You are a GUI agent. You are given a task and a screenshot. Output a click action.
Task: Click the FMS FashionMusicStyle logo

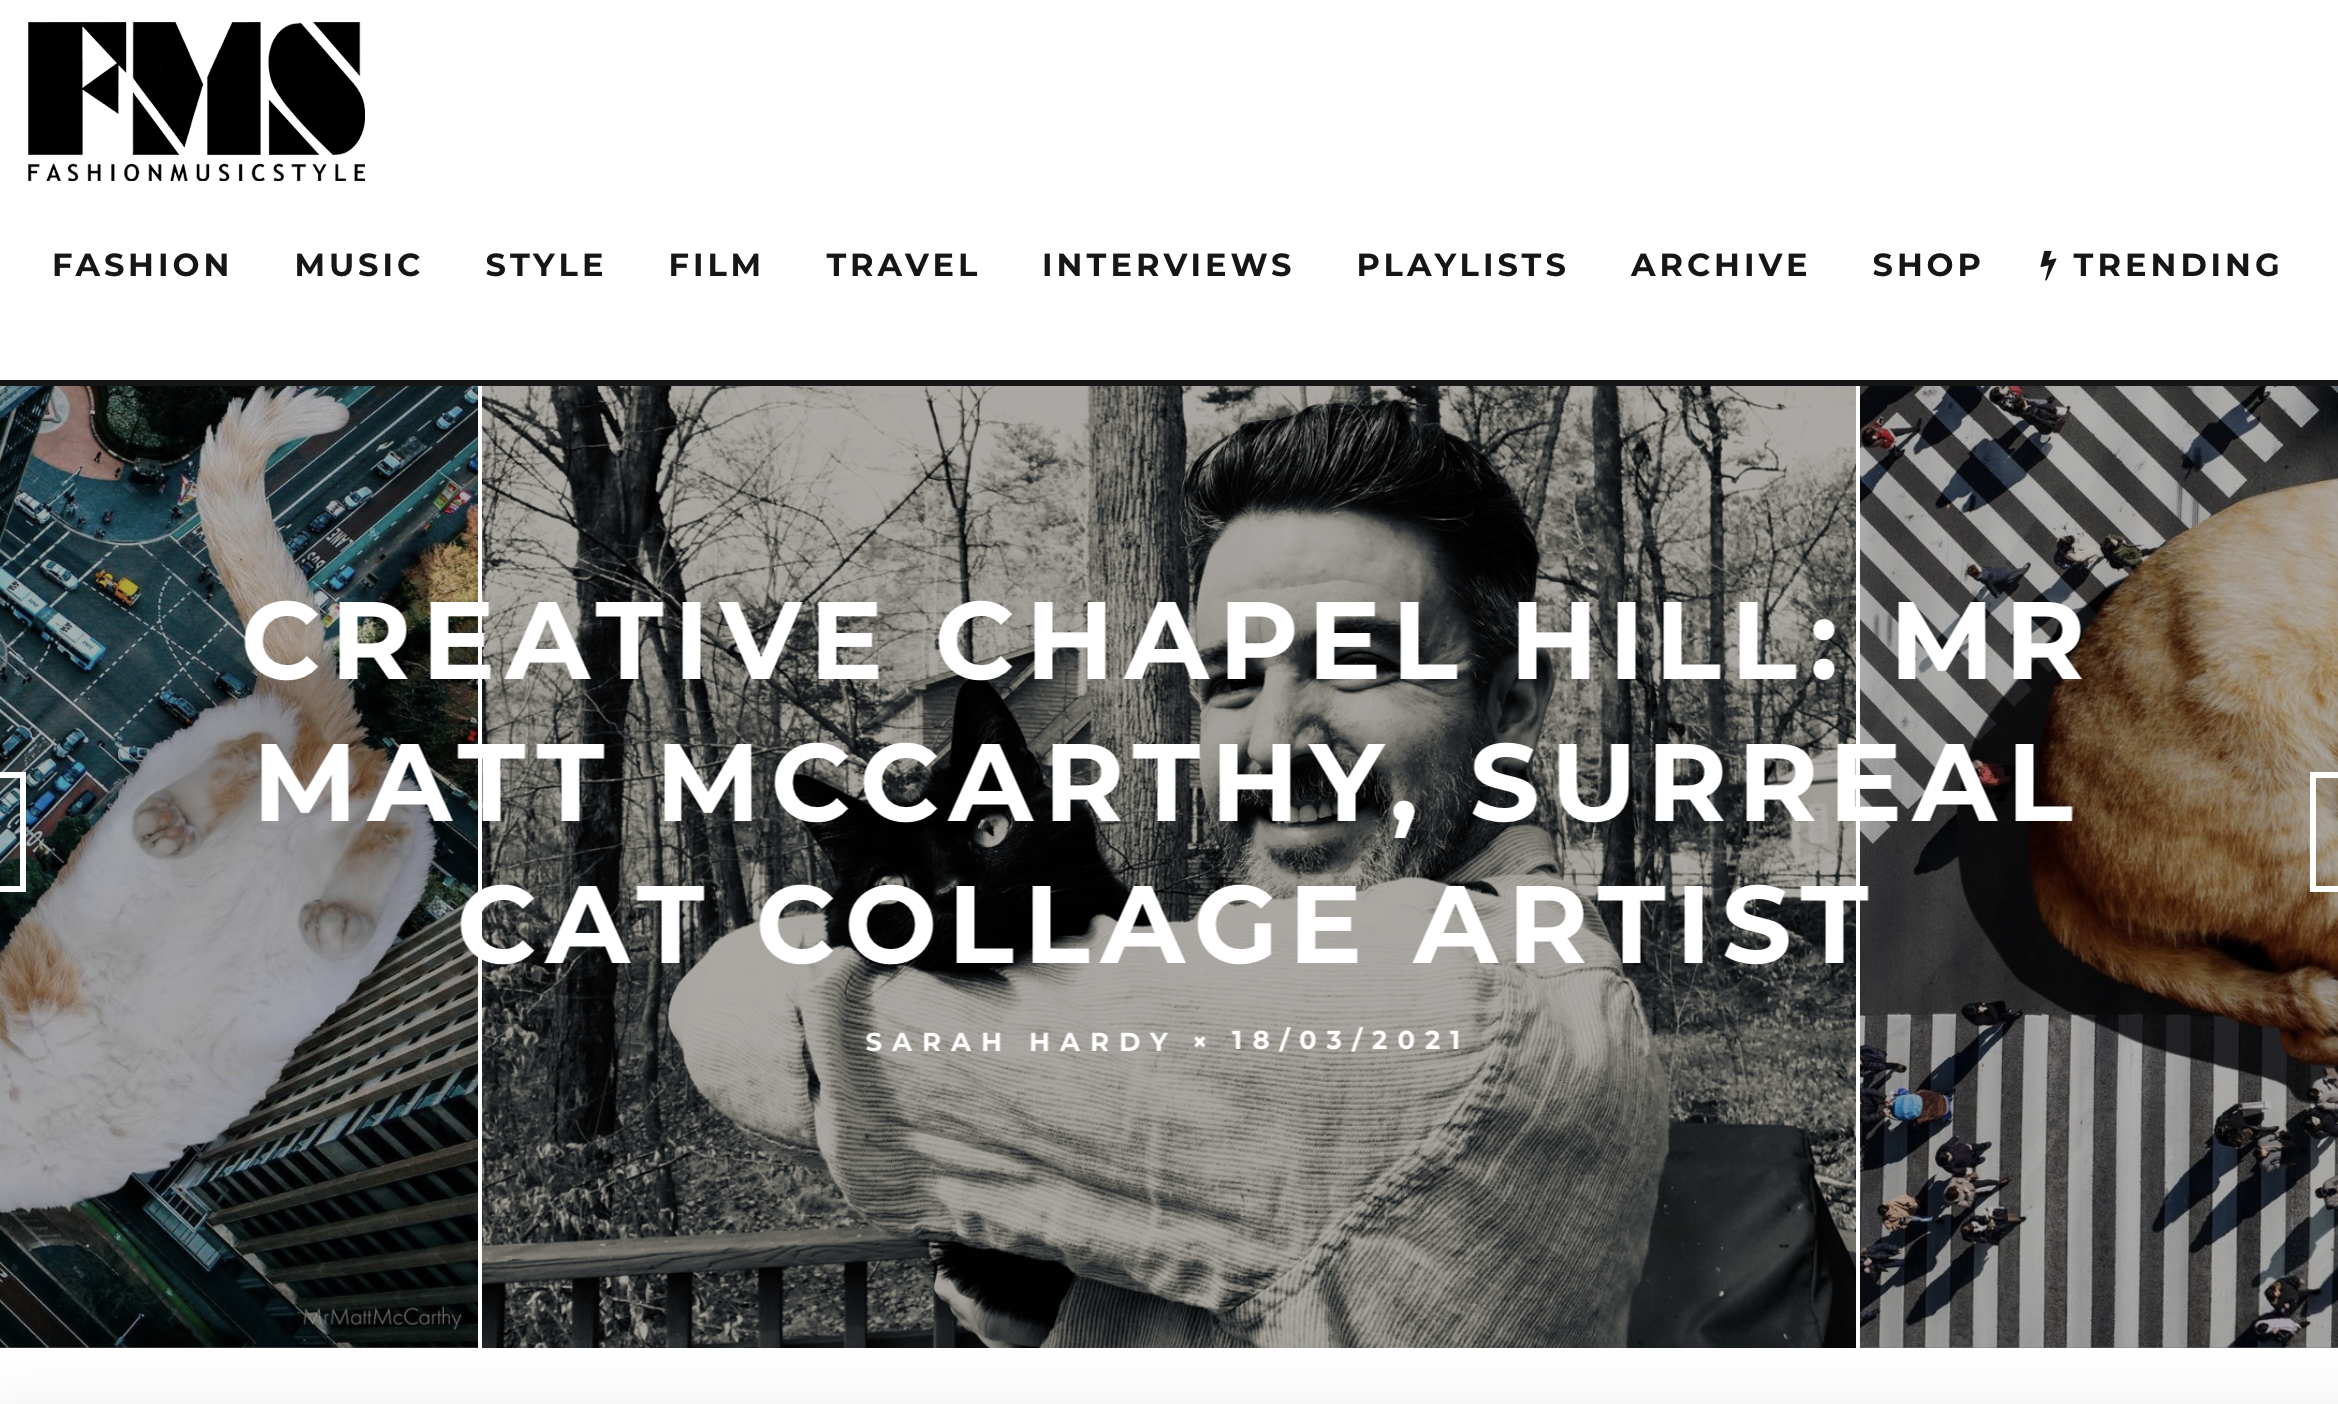click(x=196, y=102)
